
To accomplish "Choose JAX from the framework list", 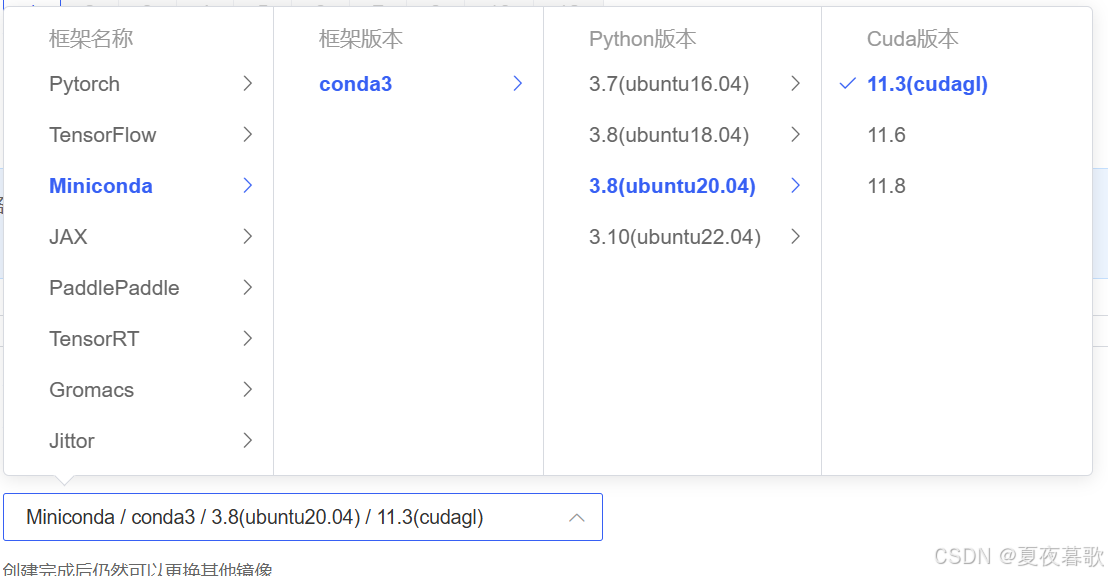I will click(66, 237).
